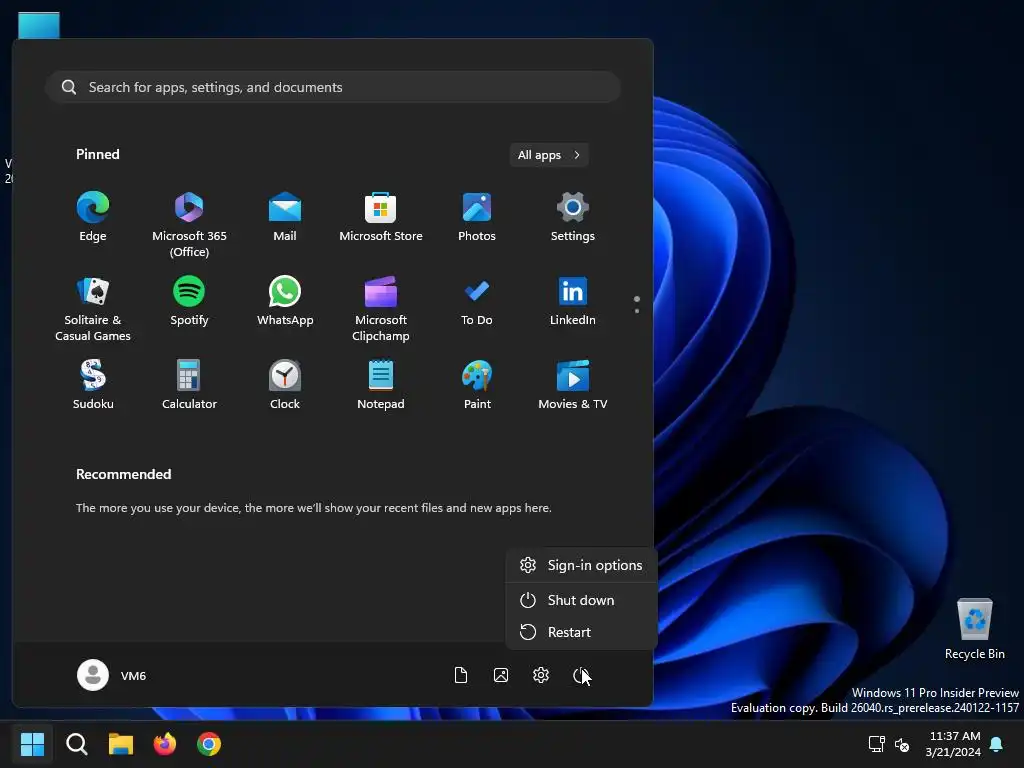Expand All apps list
This screenshot has height=768, width=1024.
549,155
